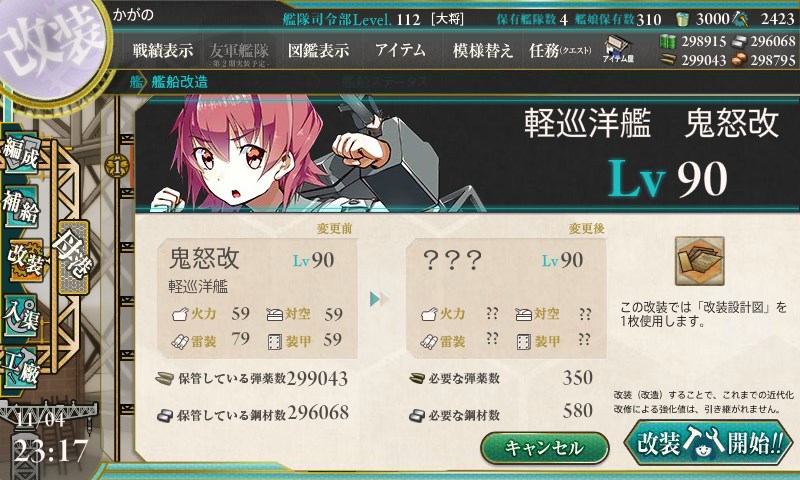The image size is (800, 480).
Task: Open the 編成 fleet composition icon
Action: tap(21, 153)
